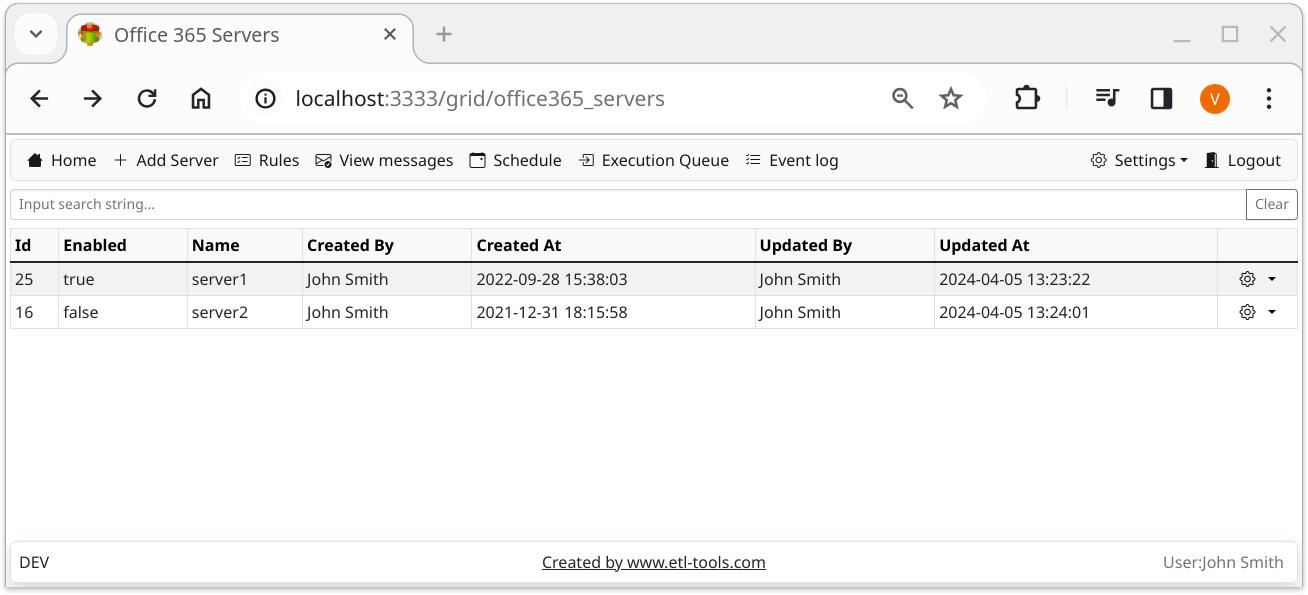Open the Created by www.etl-tools.com link
Image resolution: width=1308 pixels, height=595 pixels.
(x=654, y=562)
